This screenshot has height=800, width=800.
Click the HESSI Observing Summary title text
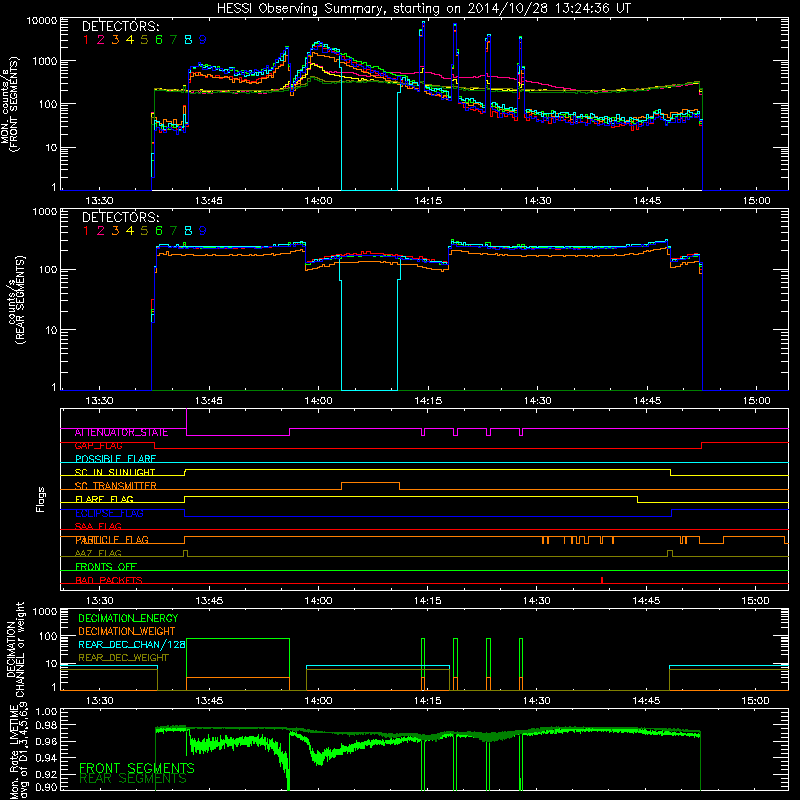(423, 9)
